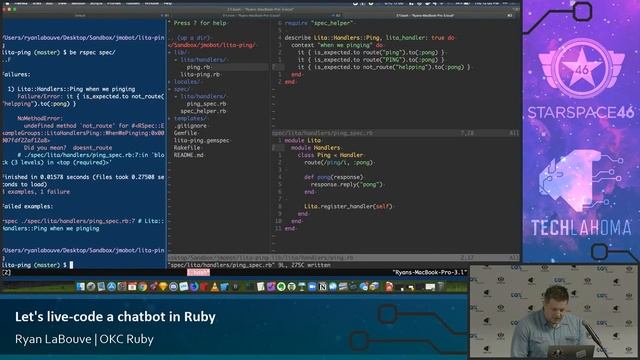Click 'Ryans-MacBook-Pro-3.1' in tmux status bar

(x=429, y=272)
